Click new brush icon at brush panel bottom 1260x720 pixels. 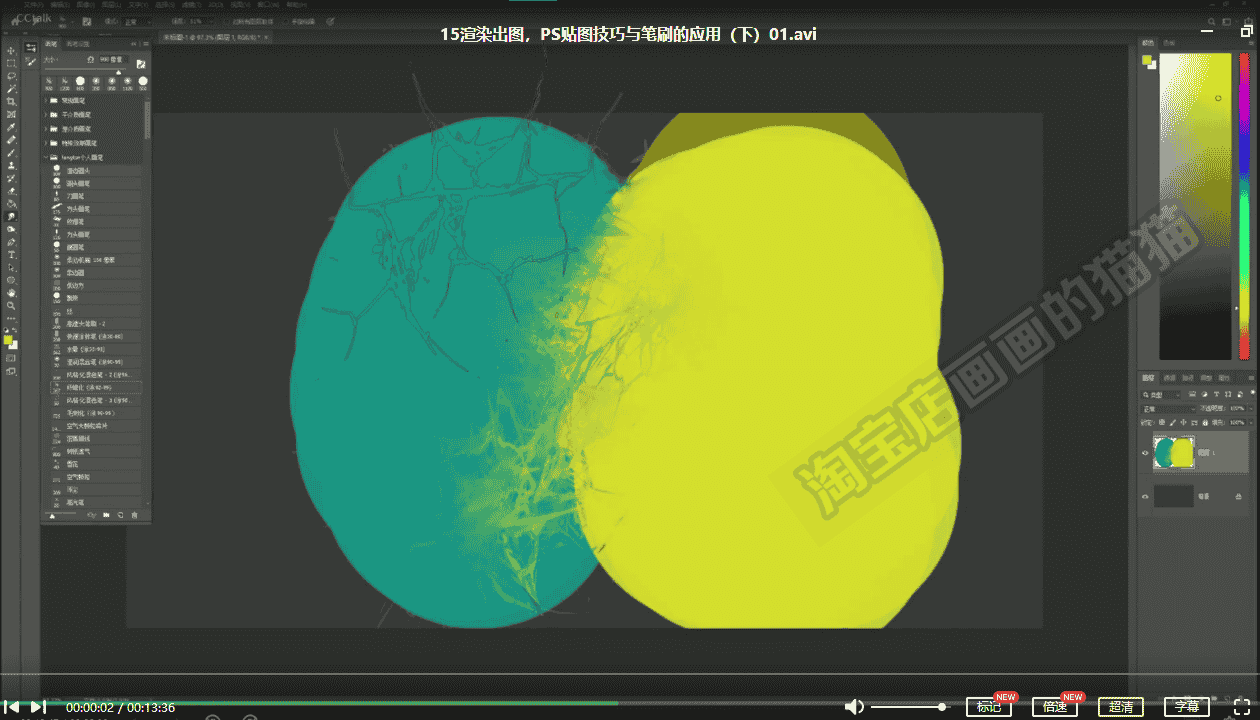tap(120, 515)
